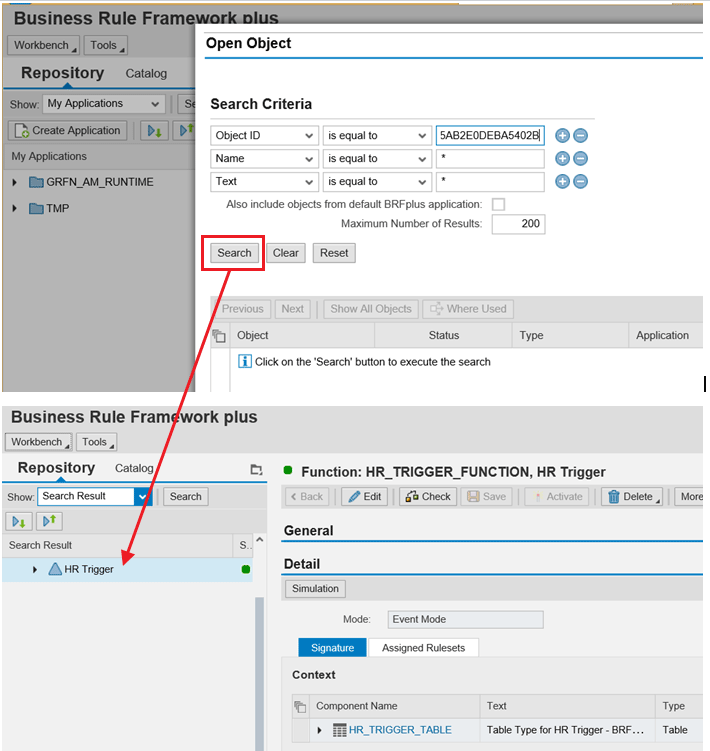This screenshot has height=751, width=710.
Task: Click Create Application button
Action: [68, 131]
